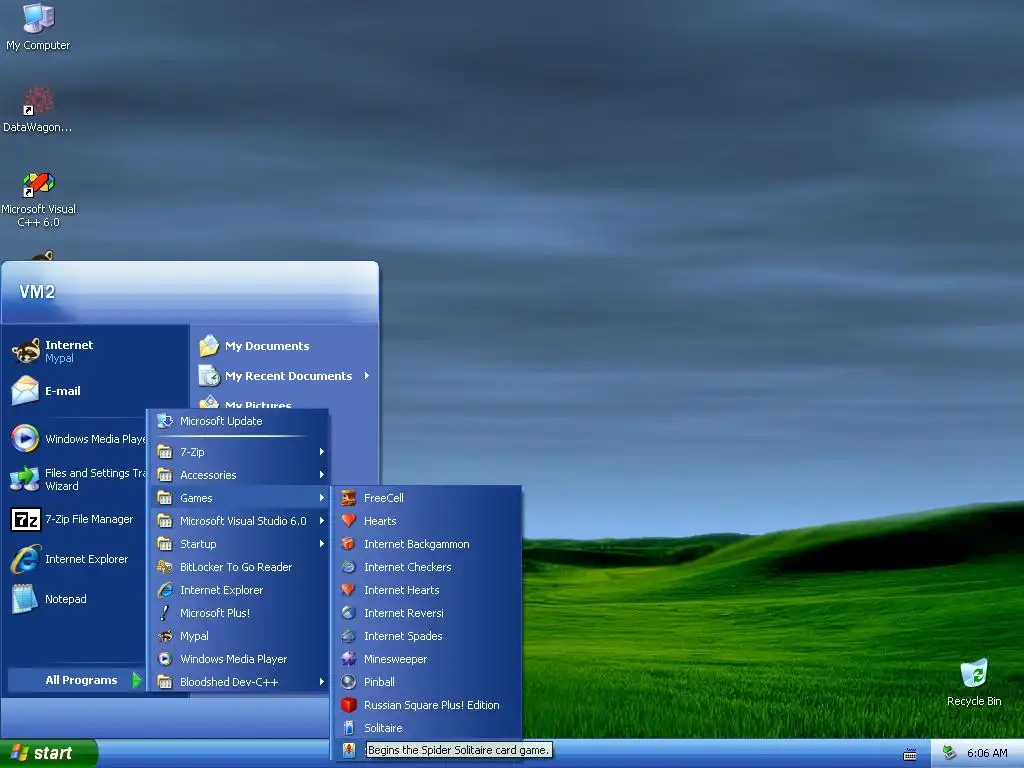
Task: Expand the Bloodshed Dev-C++ submenu arrow
Action: tap(321, 682)
